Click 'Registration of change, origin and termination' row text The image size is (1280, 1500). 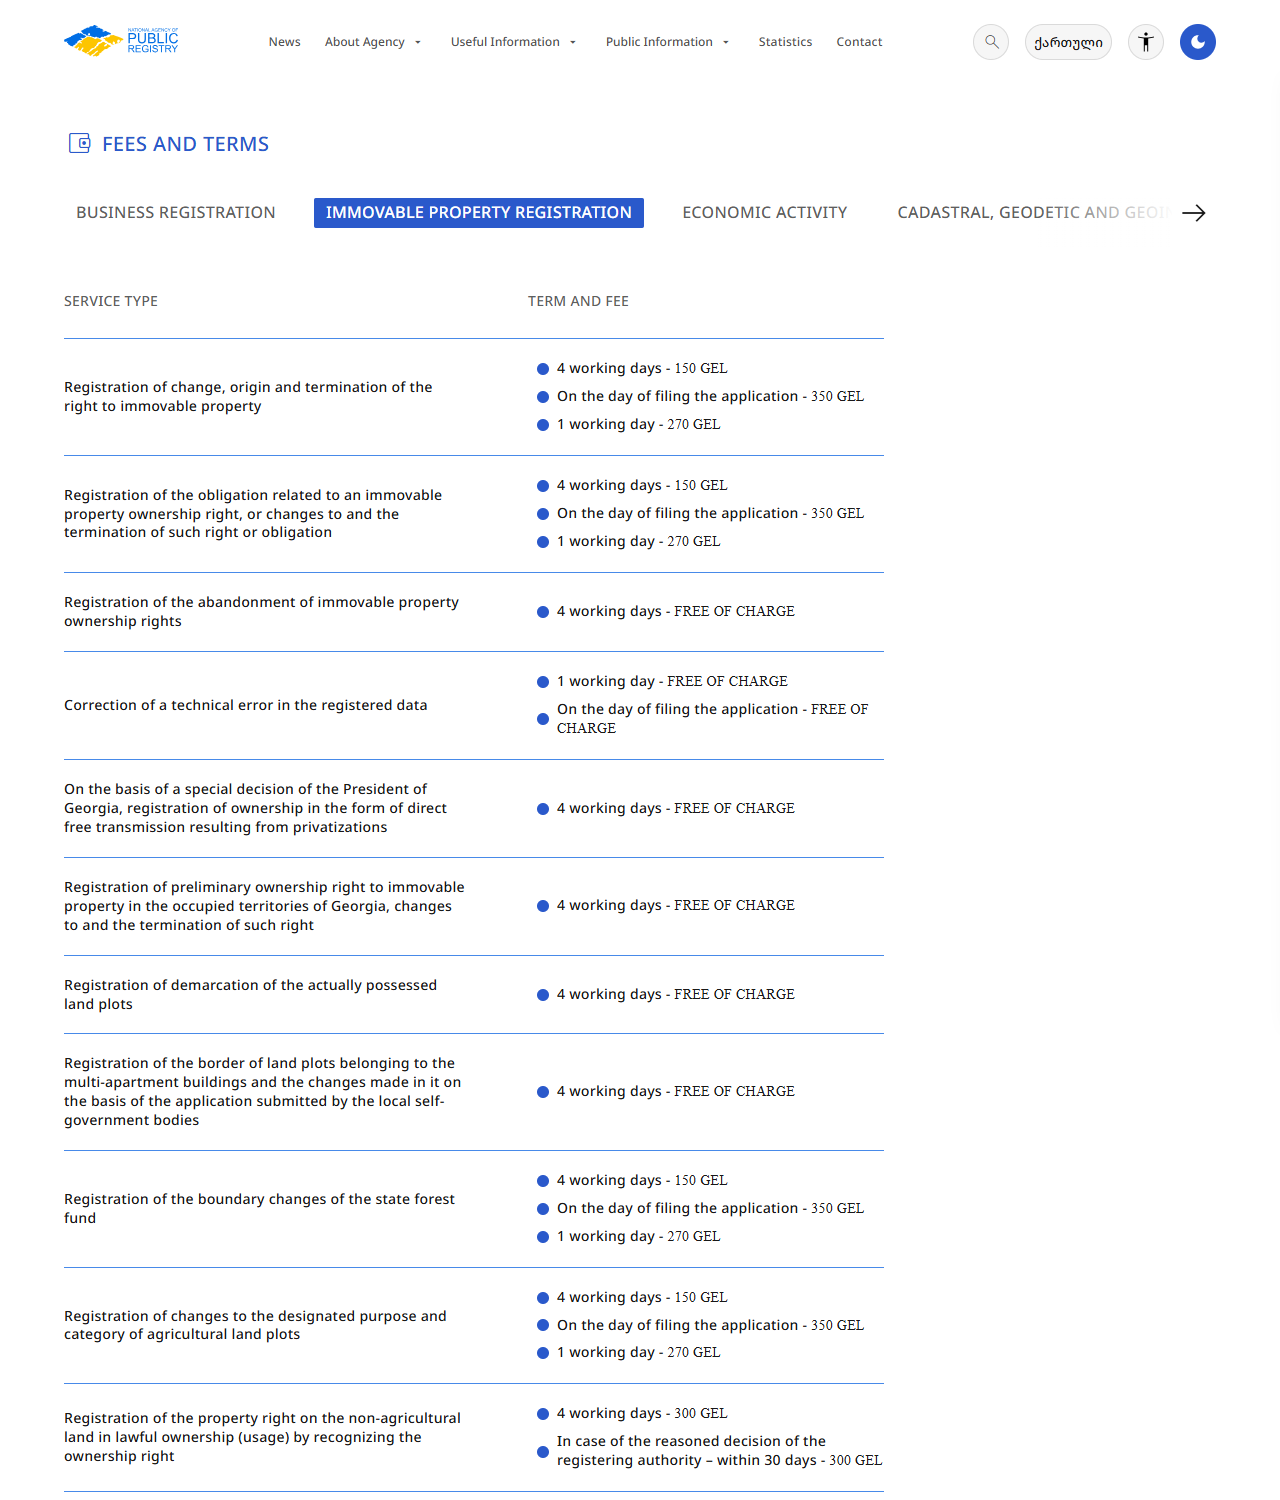tap(248, 397)
